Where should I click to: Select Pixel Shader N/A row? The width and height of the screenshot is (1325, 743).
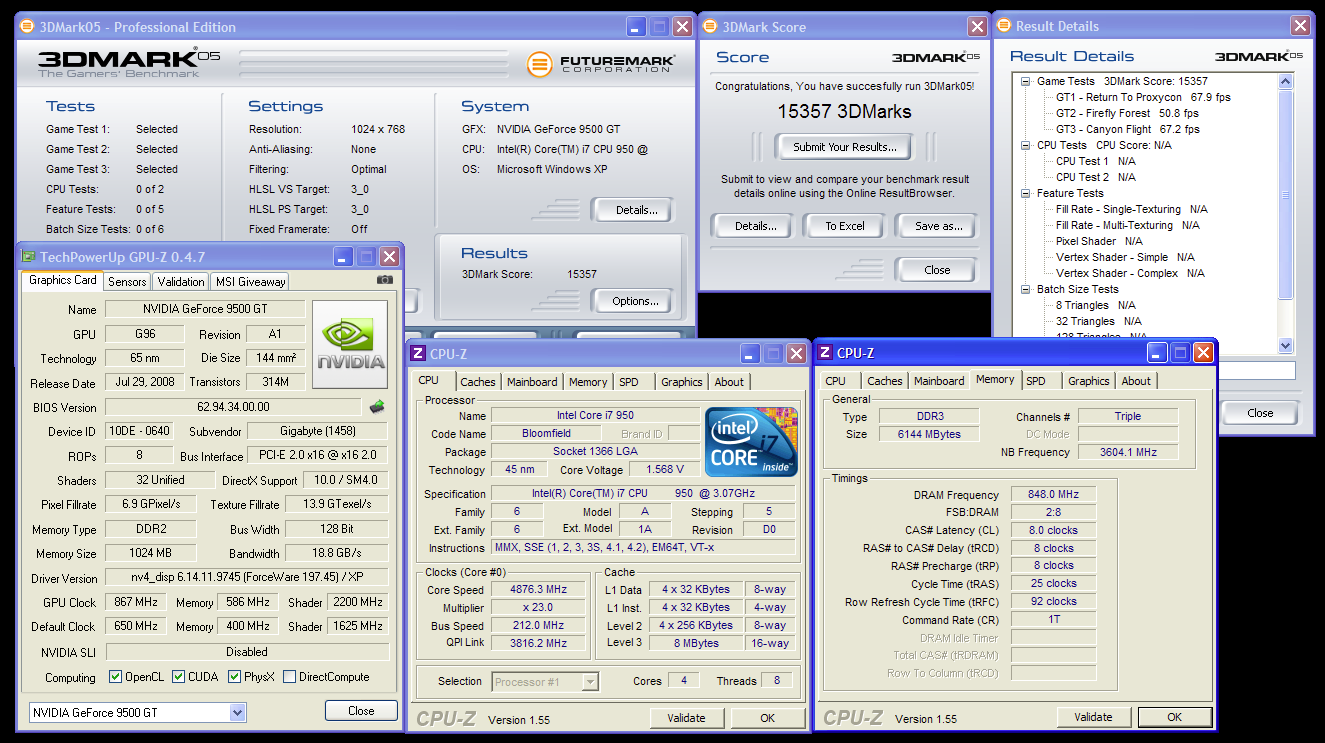coord(1099,242)
